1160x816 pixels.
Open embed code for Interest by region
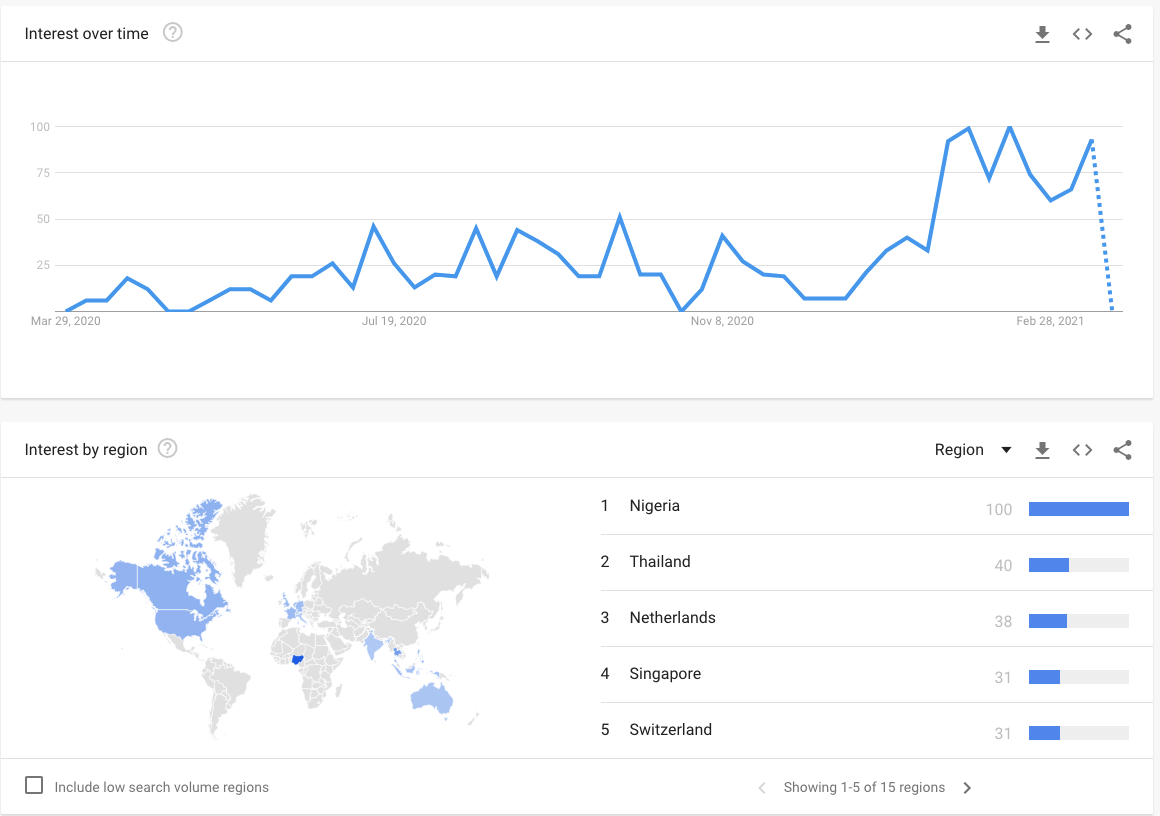1082,450
